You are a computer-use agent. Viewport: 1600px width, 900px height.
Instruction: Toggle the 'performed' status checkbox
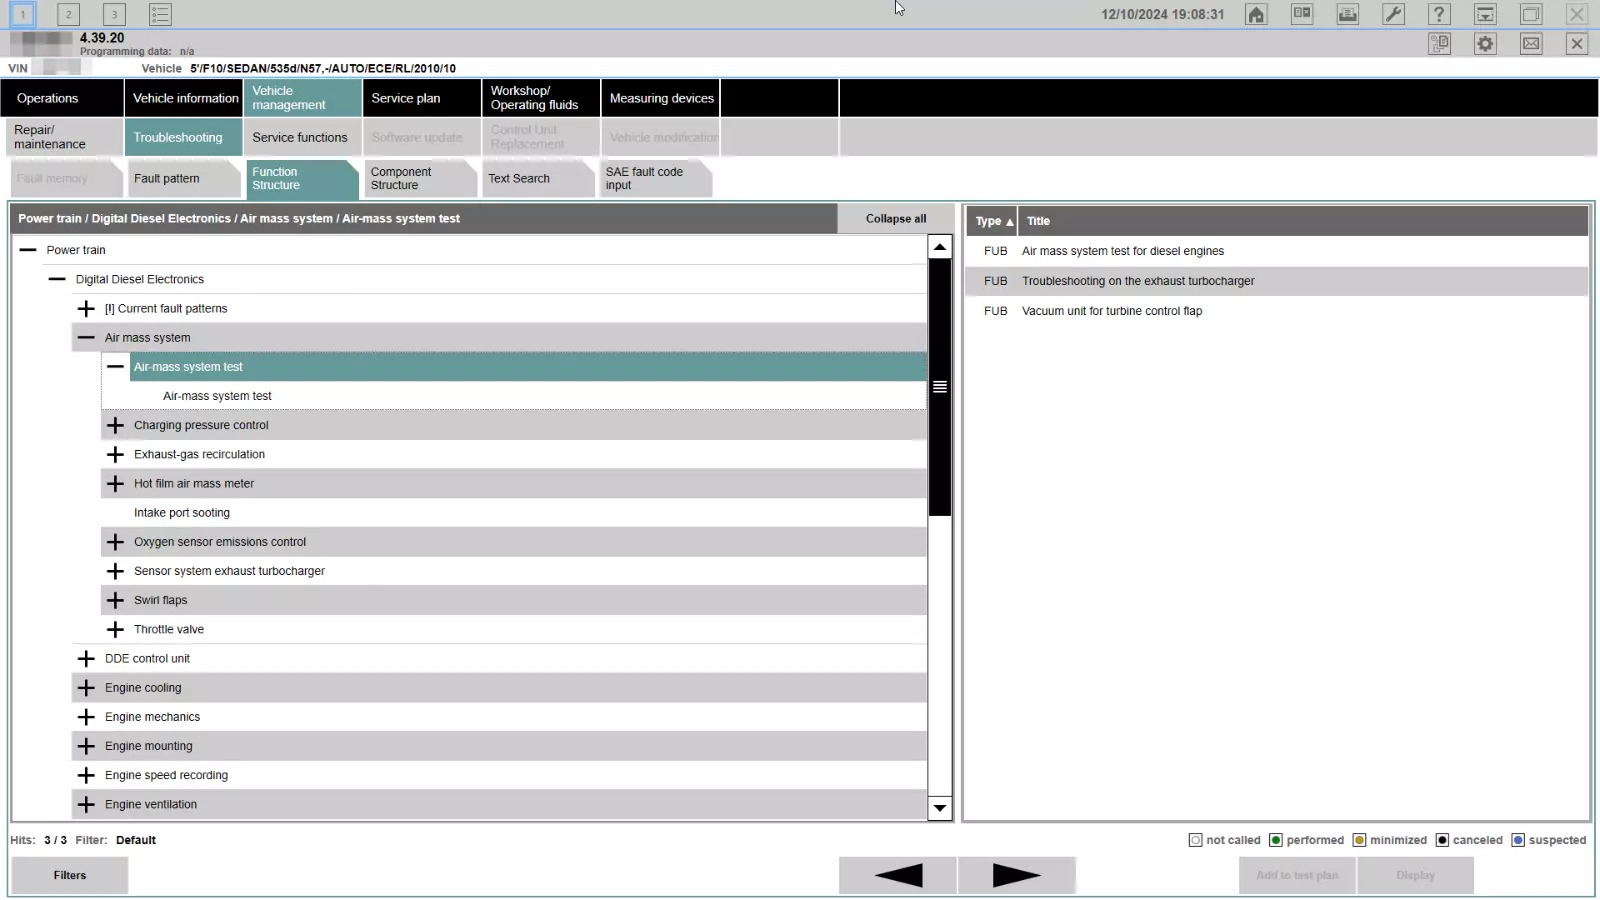coord(1275,840)
